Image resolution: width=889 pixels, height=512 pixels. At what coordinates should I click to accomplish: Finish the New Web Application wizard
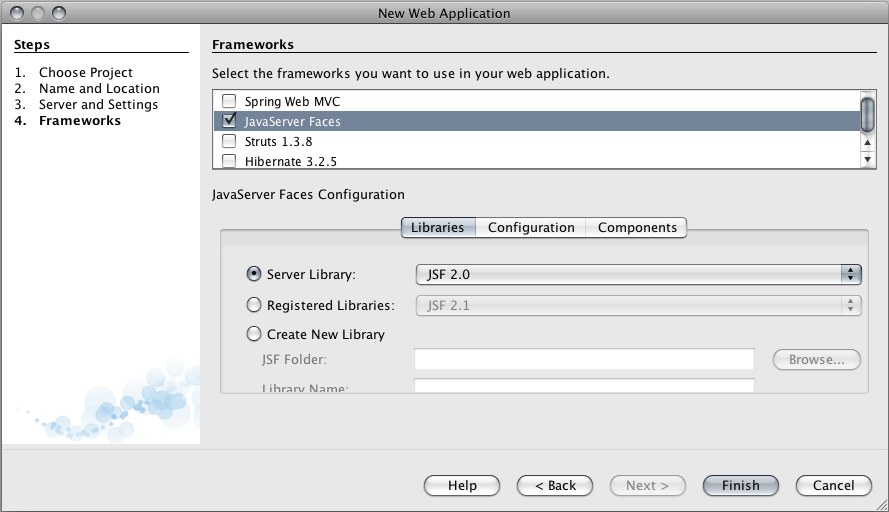(x=740, y=485)
